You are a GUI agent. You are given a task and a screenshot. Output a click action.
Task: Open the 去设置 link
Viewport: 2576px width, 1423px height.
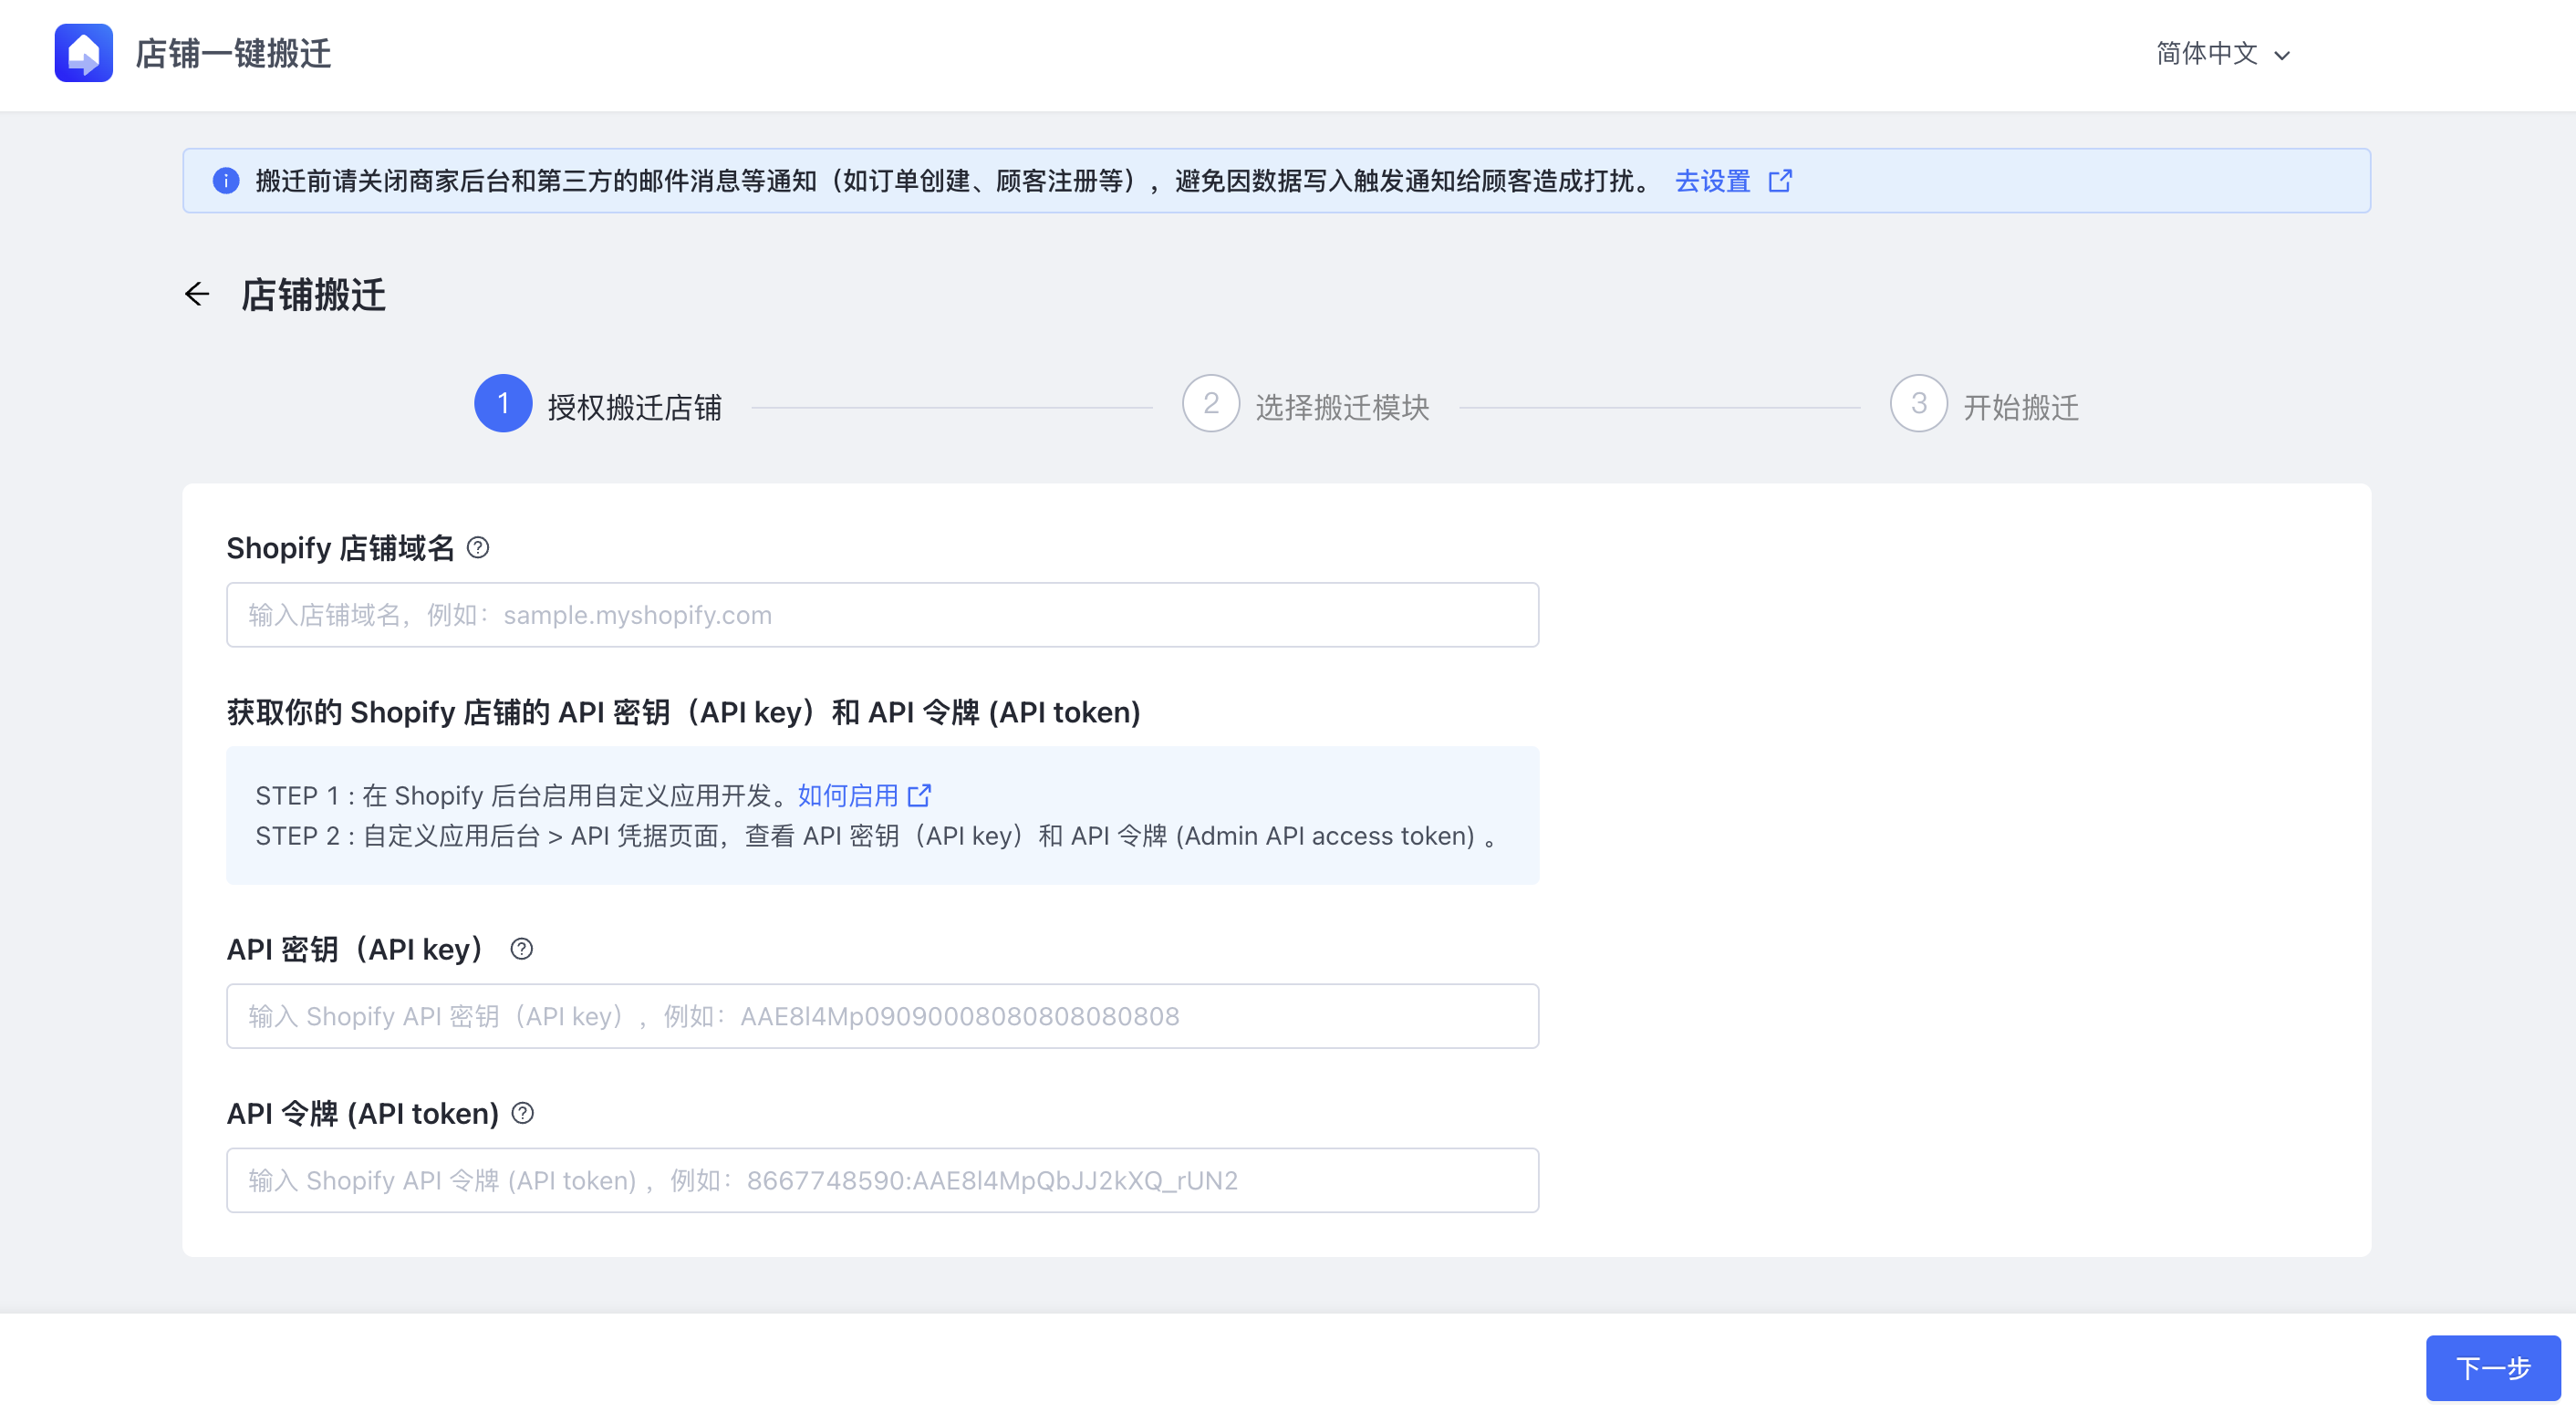point(1712,181)
